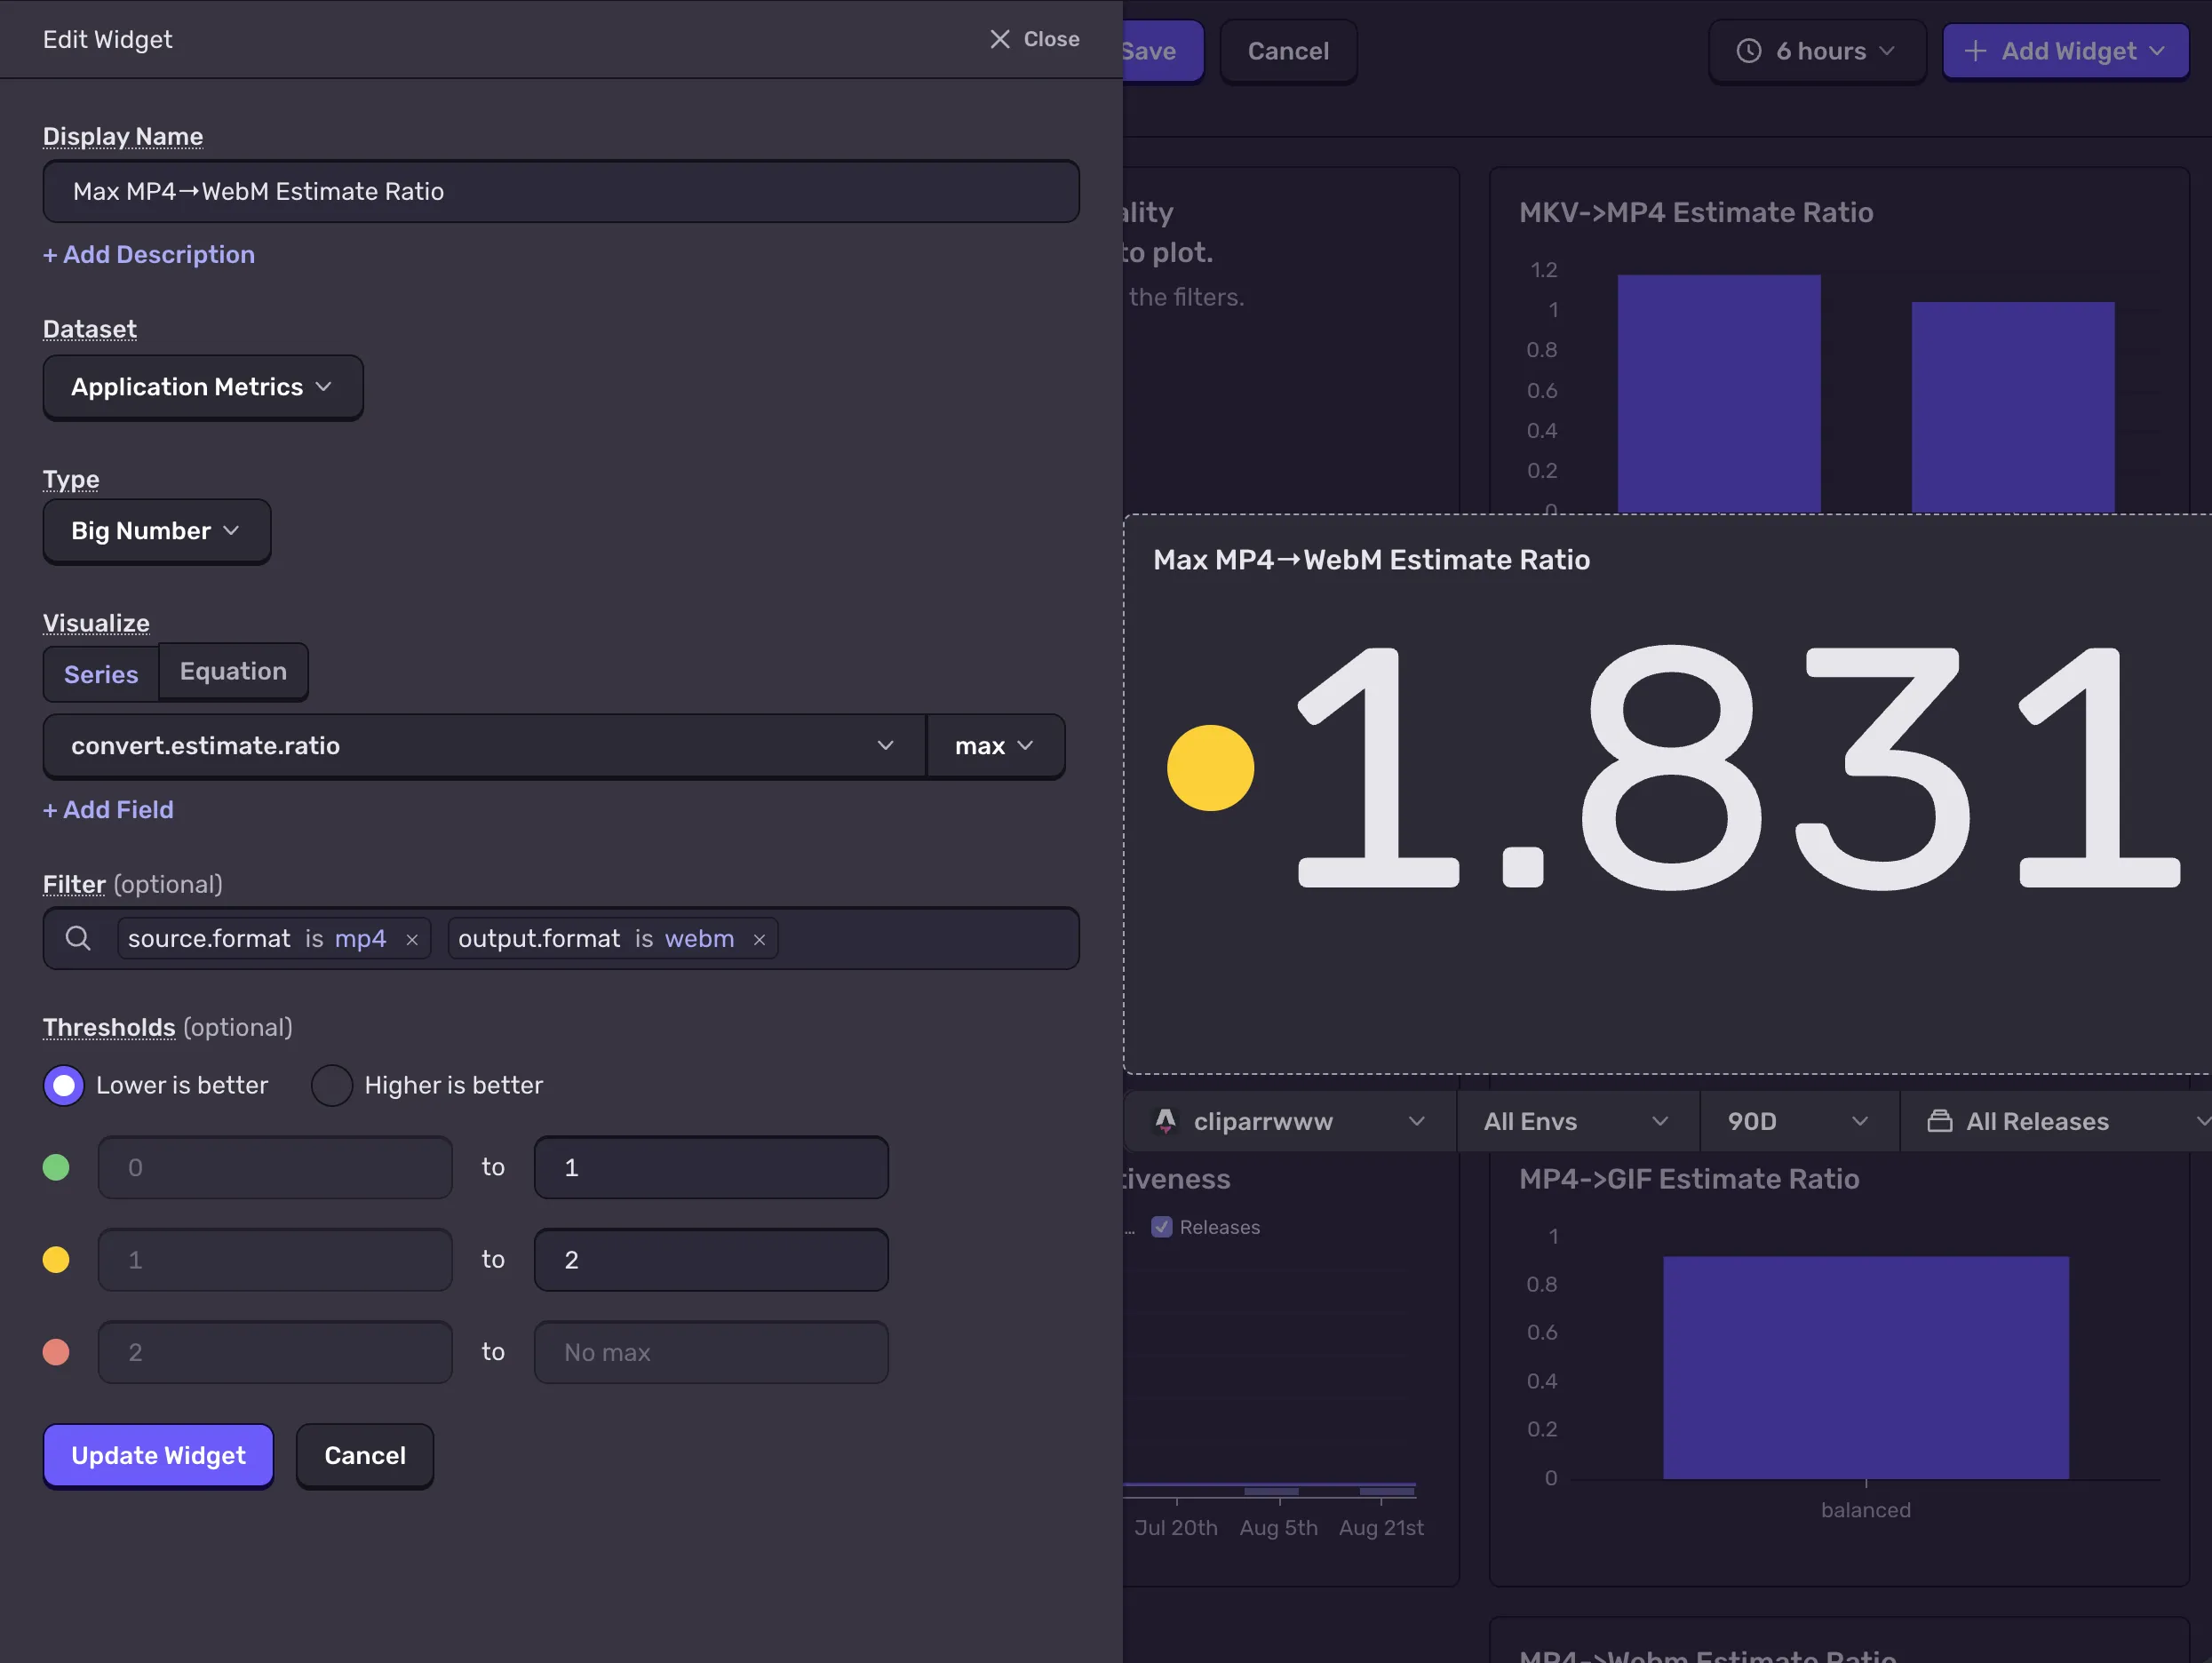
Task: Click the balanced axis label
Action: [1865, 1510]
